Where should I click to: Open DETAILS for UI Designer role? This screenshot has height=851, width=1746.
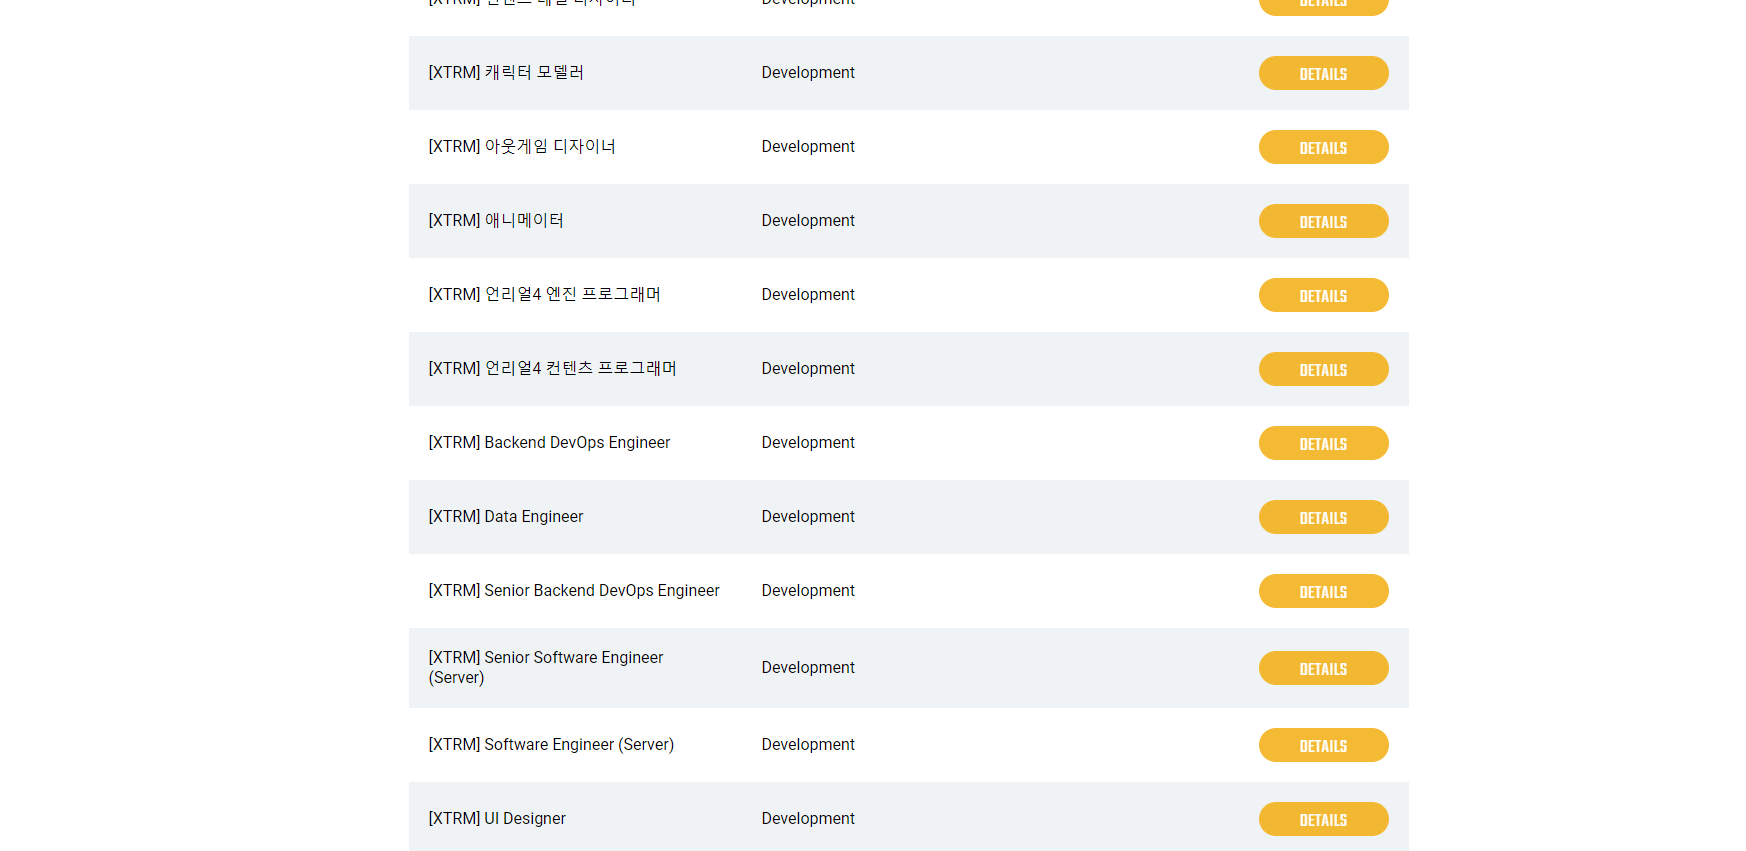pyautogui.click(x=1322, y=819)
